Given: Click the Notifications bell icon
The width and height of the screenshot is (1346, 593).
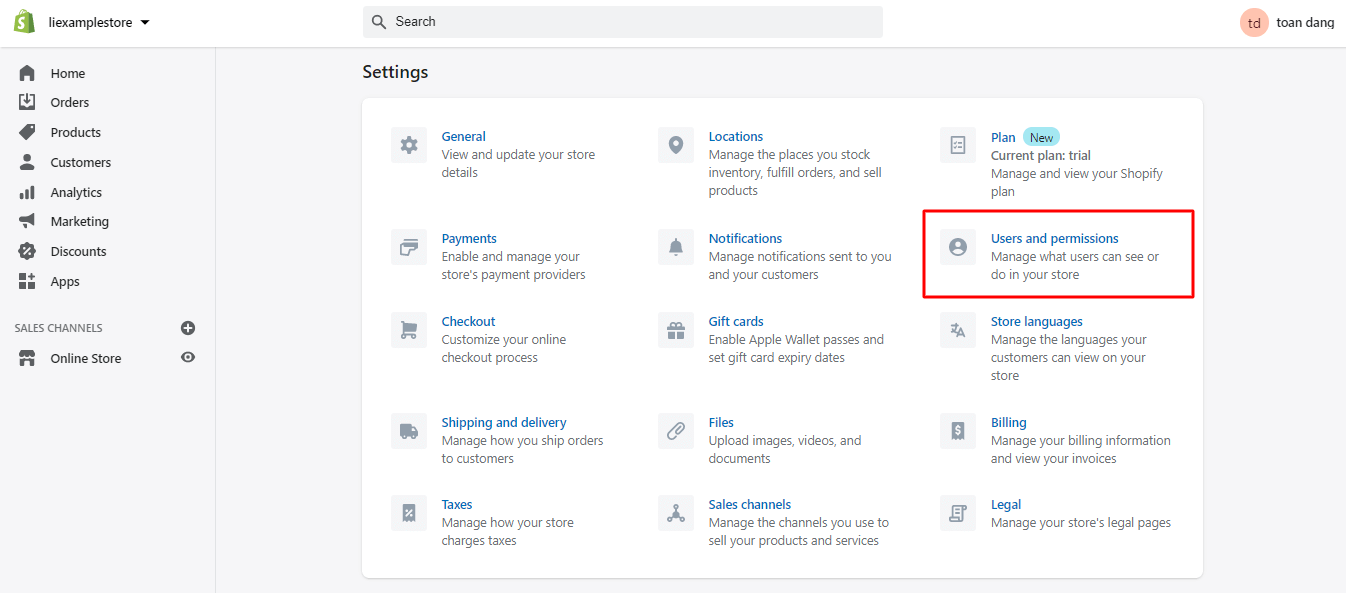Looking at the screenshot, I should (x=676, y=246).
